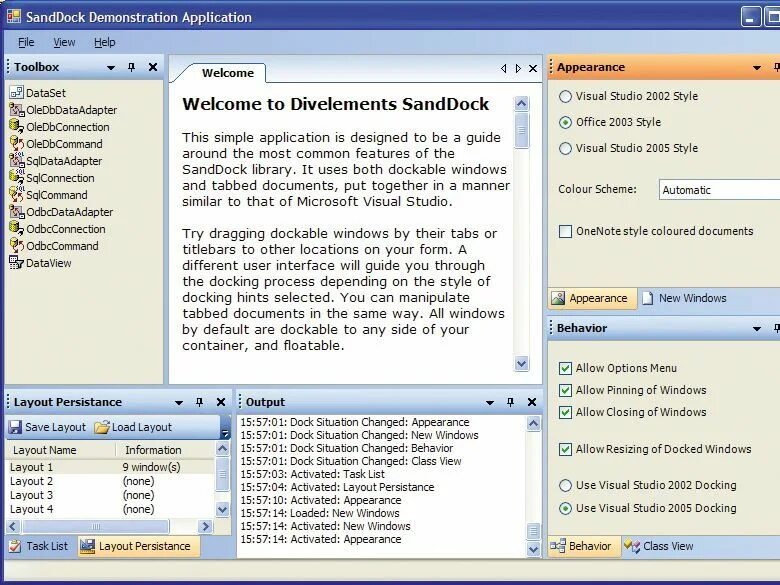
Task: Enable OneNote style coloured documents
Action: pos(565,231)
